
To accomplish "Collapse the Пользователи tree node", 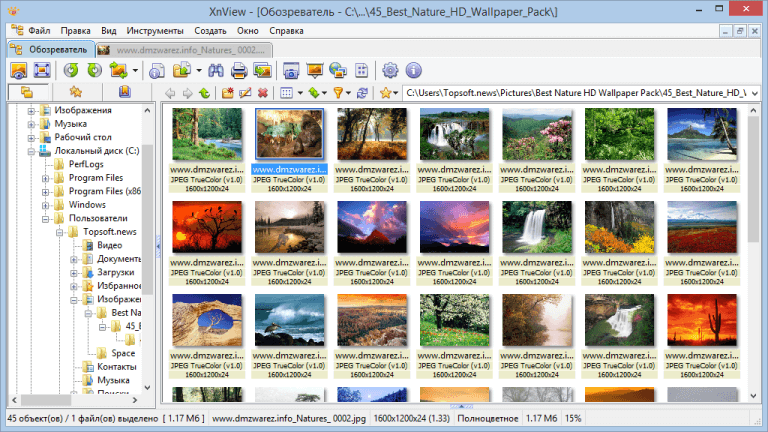I will pyautogui.click(x=45, y=219).
